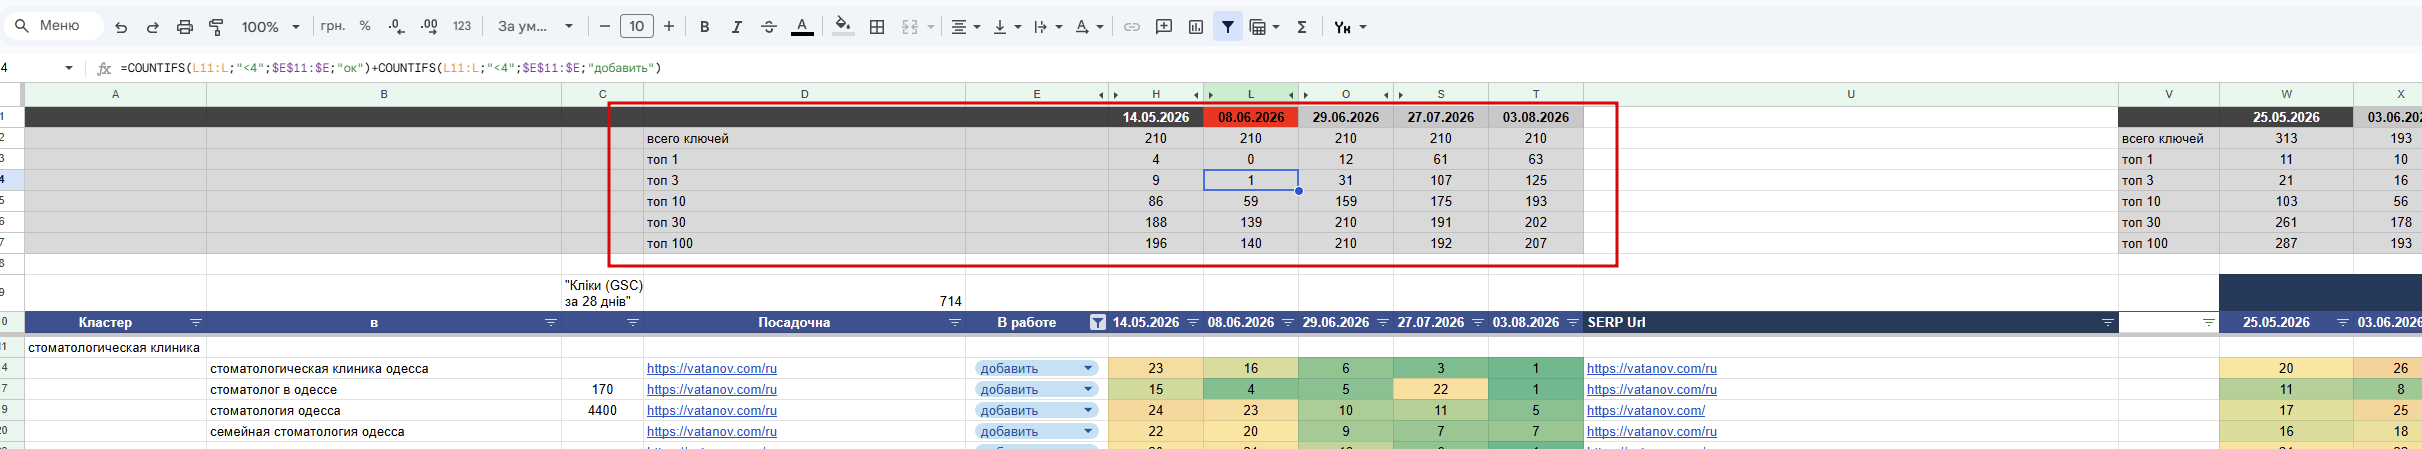Viewport: 2422px width, 449px height.
Task: Select red 08.06.2026 date cell
Action: (1251, 117)
